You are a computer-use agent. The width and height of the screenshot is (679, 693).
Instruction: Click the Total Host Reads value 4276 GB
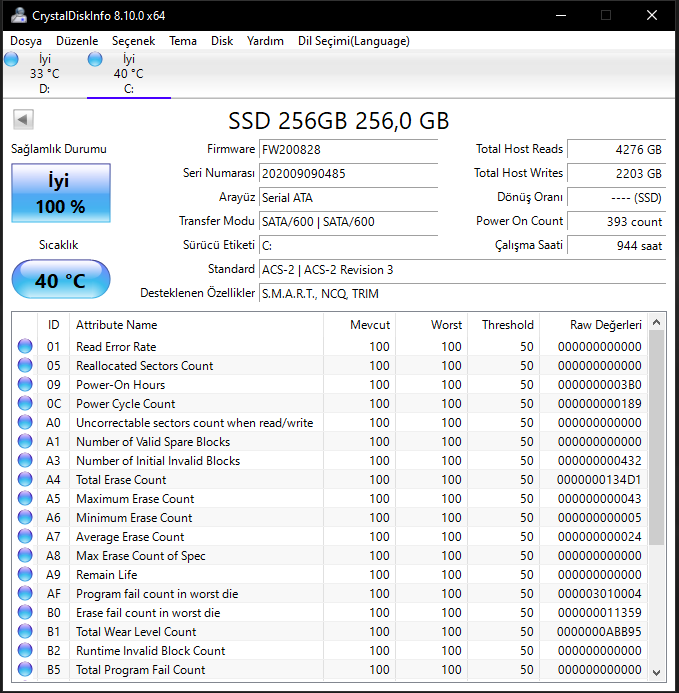coord(617,149)
